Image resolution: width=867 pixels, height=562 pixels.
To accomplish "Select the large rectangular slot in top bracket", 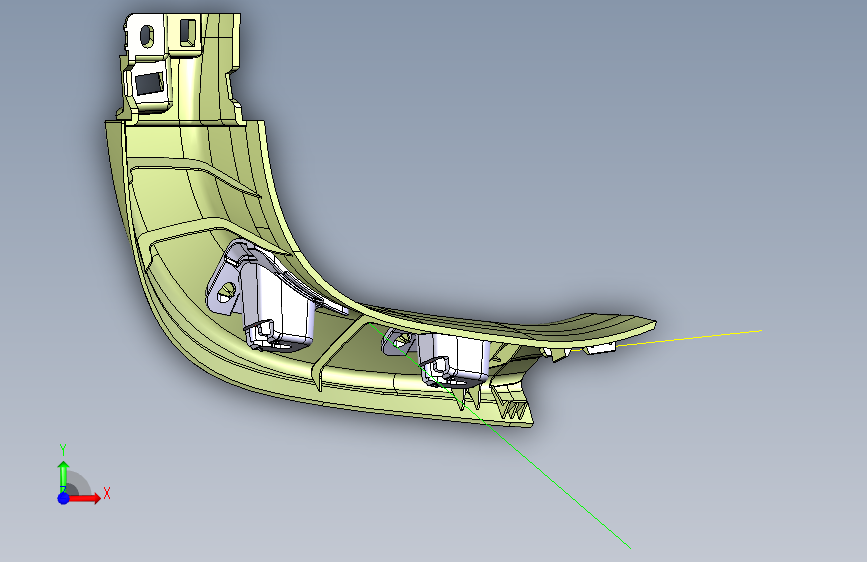I will (149, 84).
